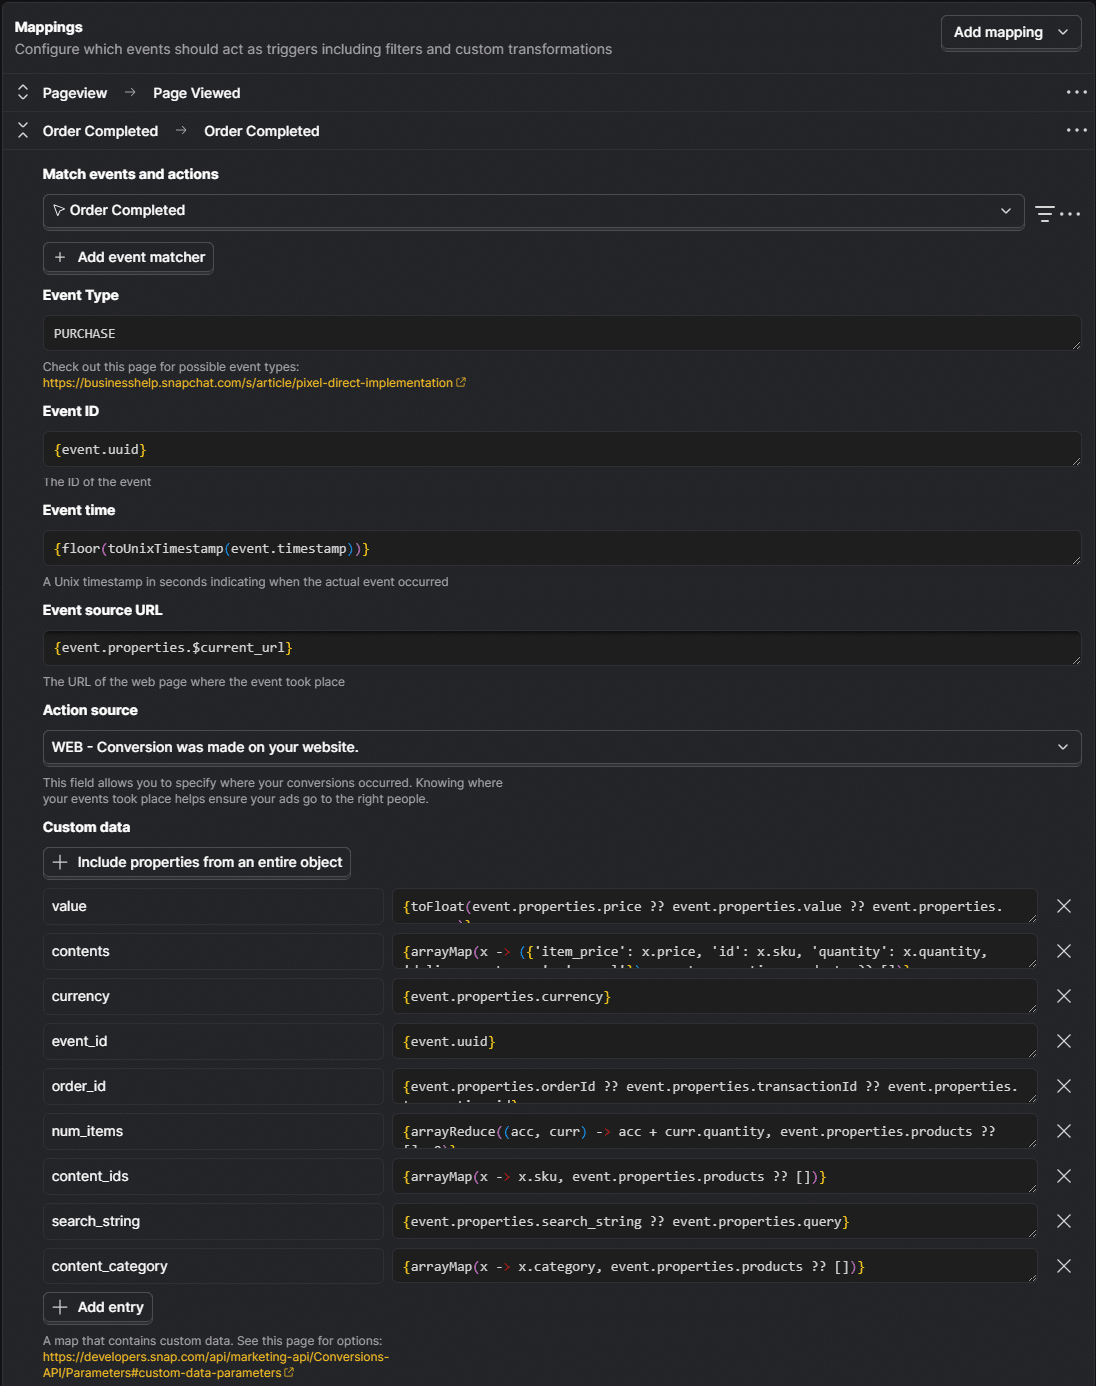The image size is (1096, 1386).
Task: Open the Order Completed event matcher dropdown
Action: point(533,211)
